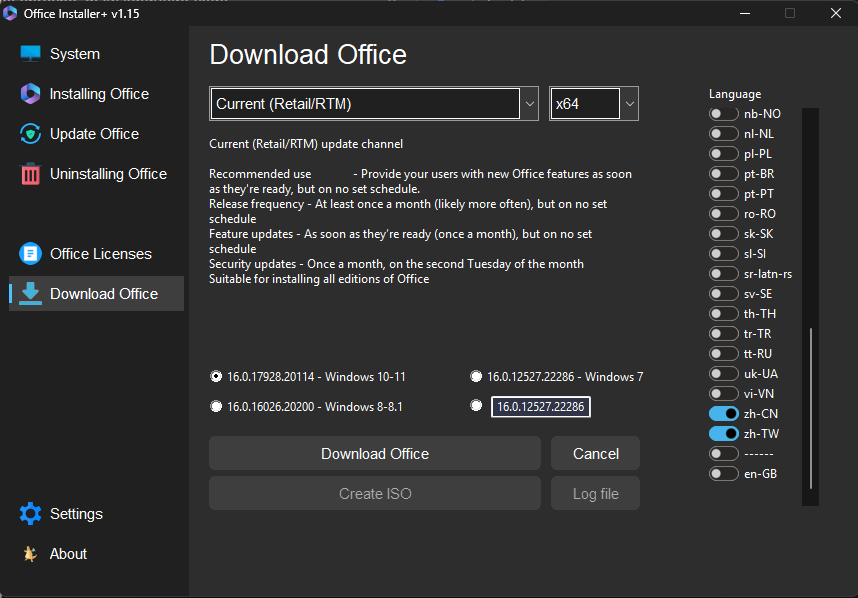The height and width of the screenshot is (598, 858).
Task: Open Settings via the gear icon
Action: coord(30,514)
